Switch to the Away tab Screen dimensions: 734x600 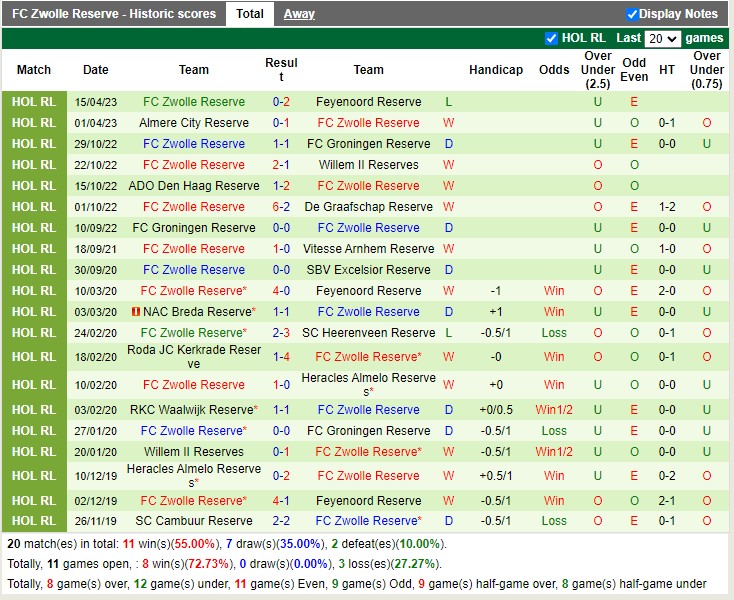point(299,14)
